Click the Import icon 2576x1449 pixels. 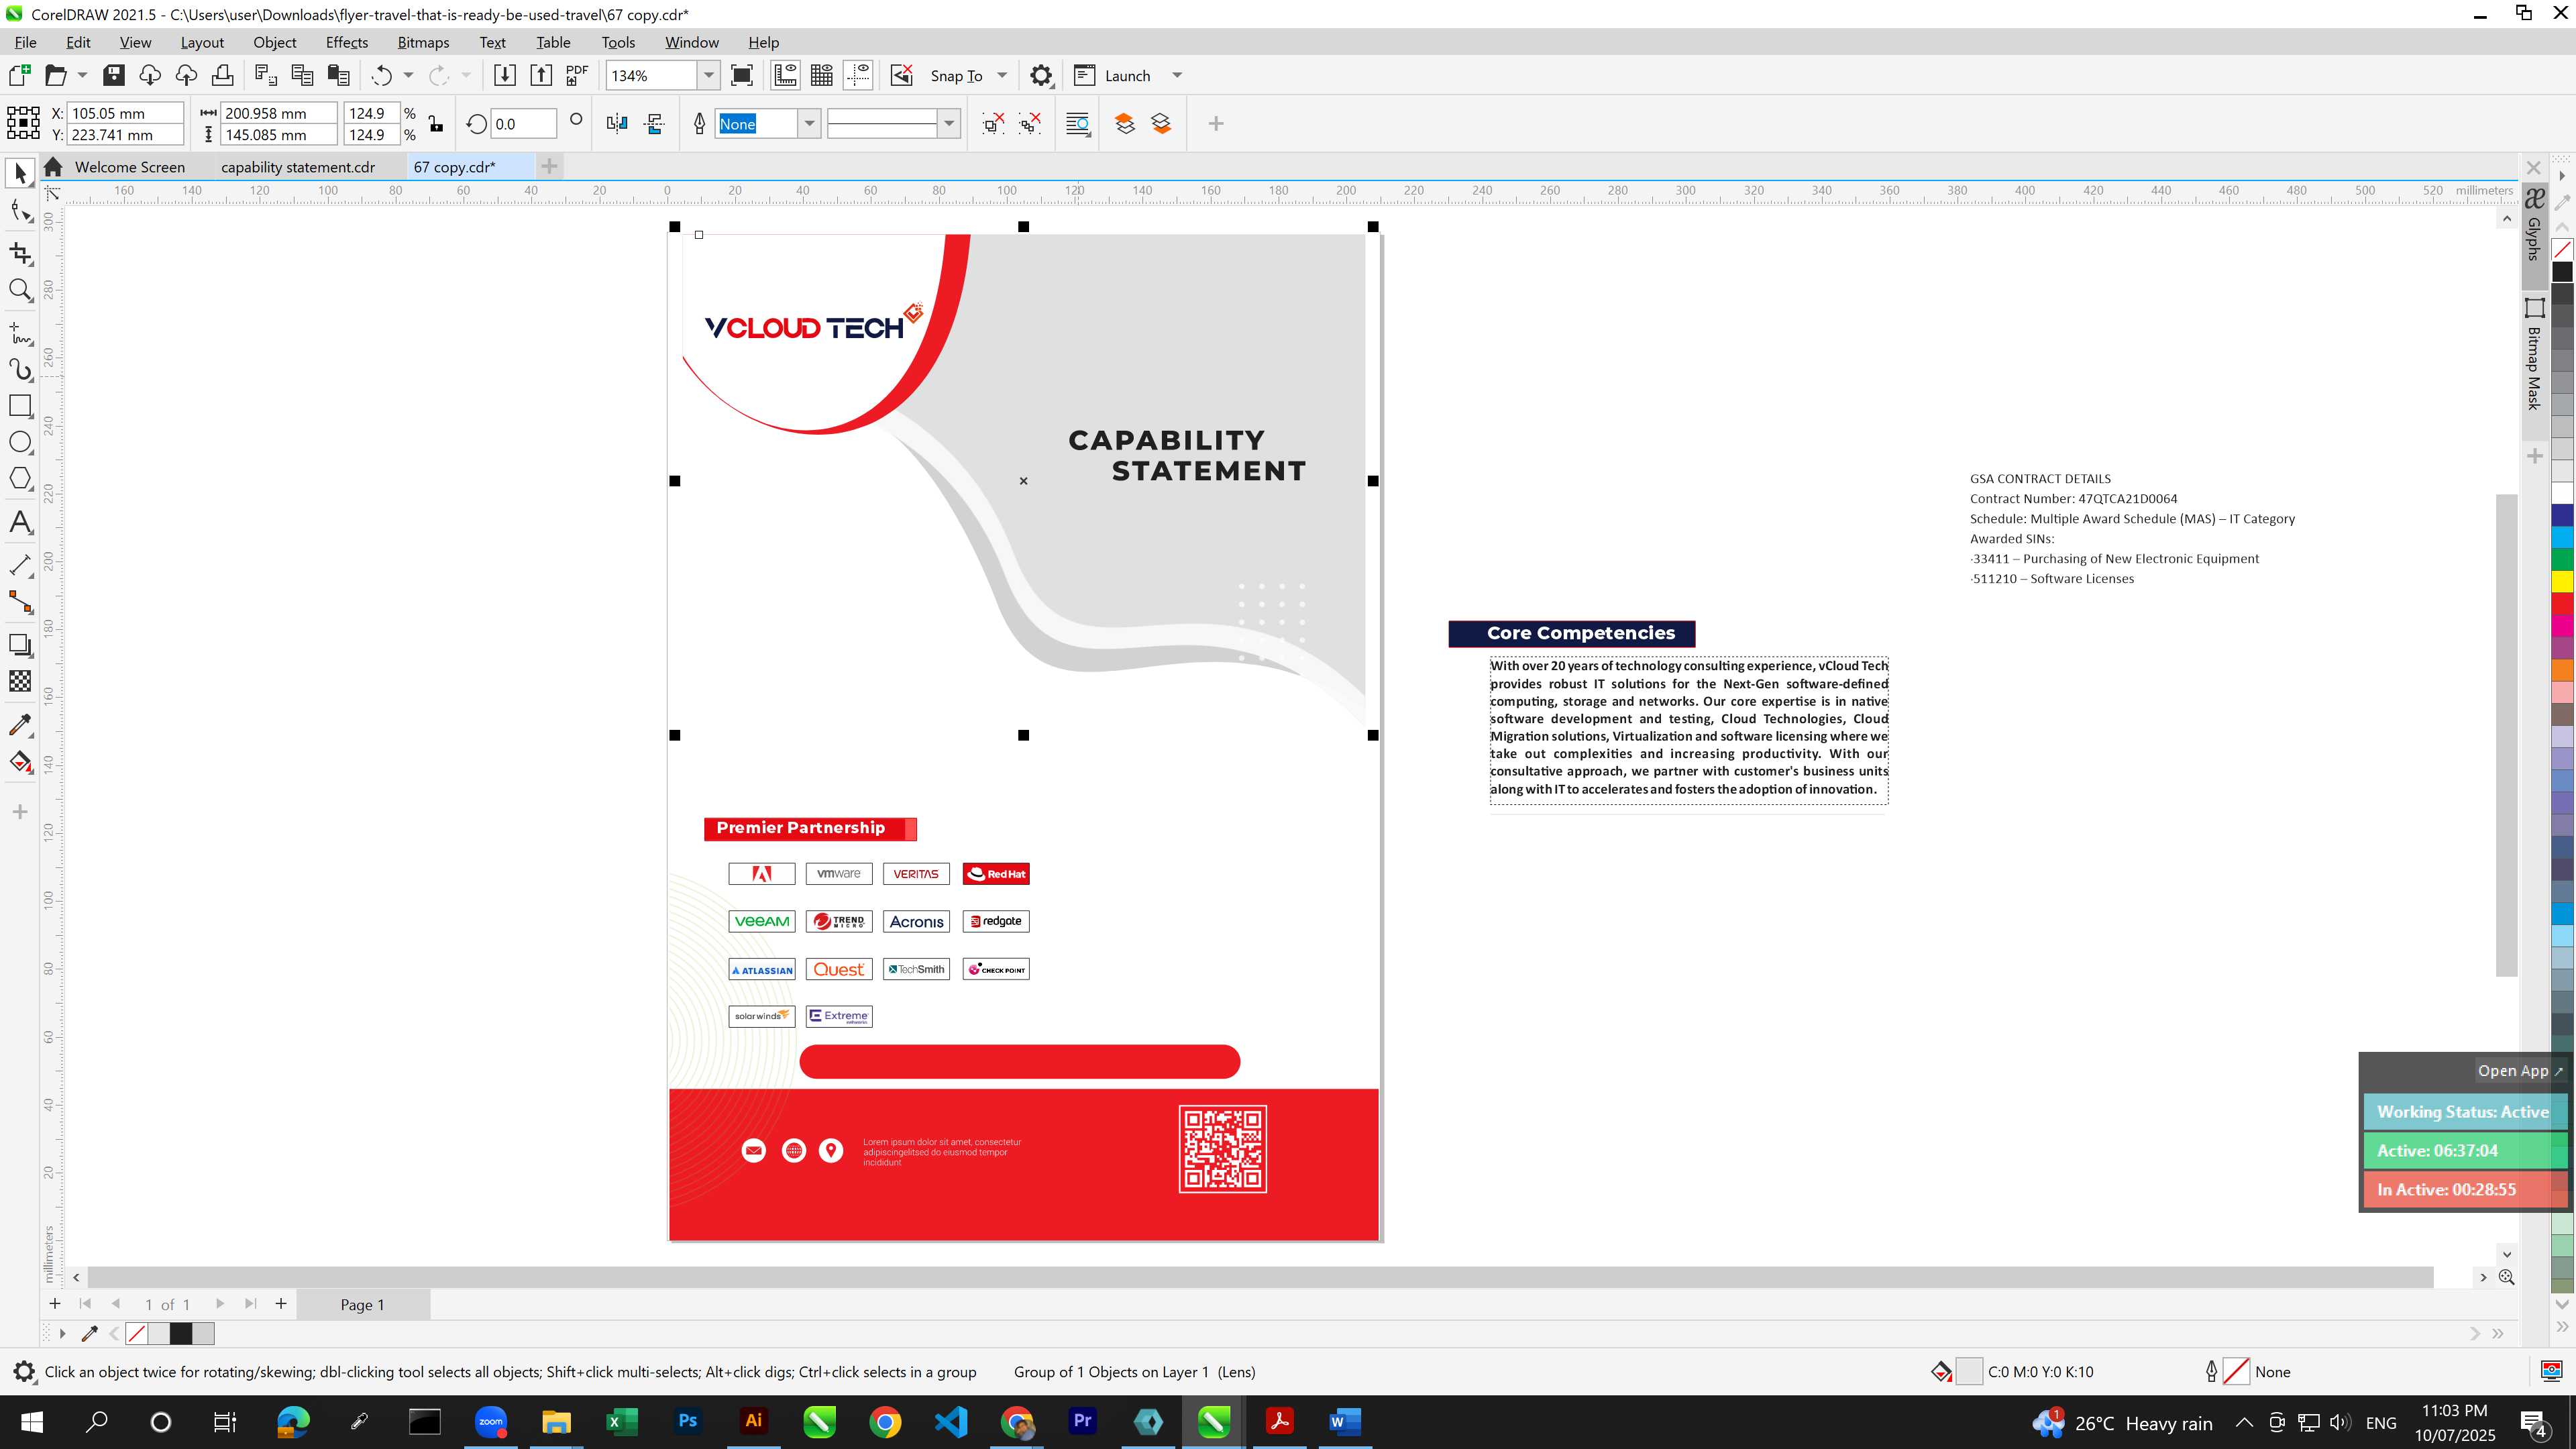click(x=505, y=75)
